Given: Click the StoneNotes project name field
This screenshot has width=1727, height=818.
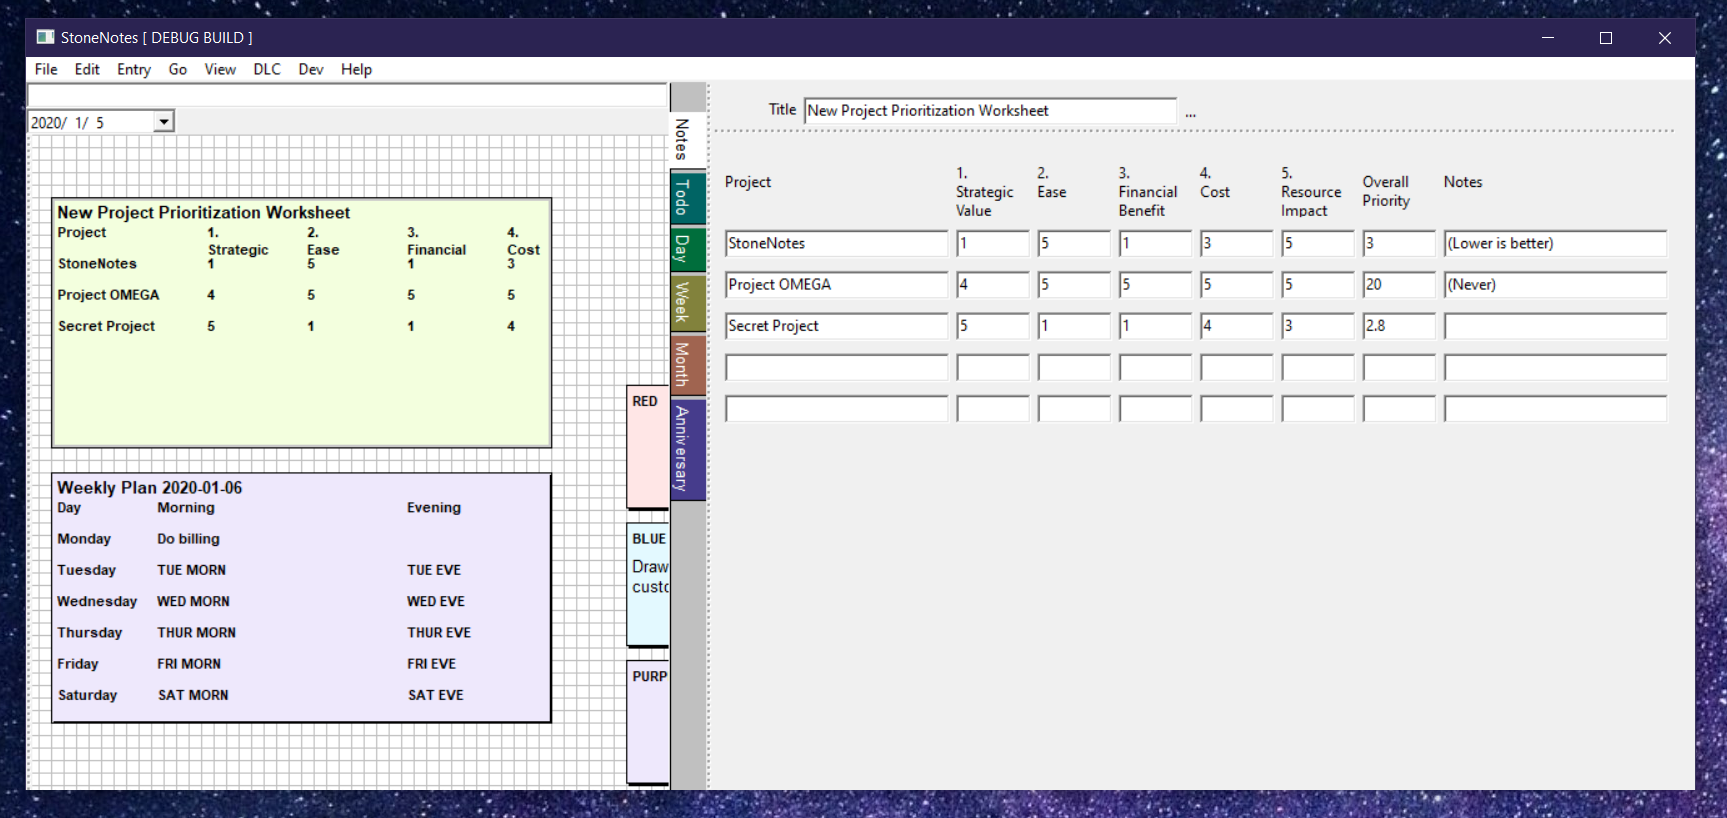Looking at the screenshot, I should (836, 243).
